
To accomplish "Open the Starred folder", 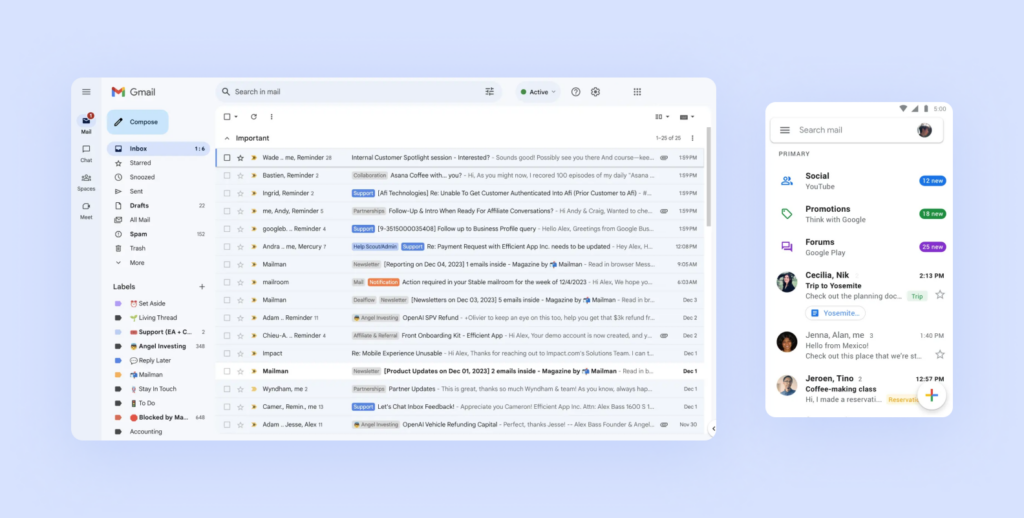I will (x=140, y=163).
